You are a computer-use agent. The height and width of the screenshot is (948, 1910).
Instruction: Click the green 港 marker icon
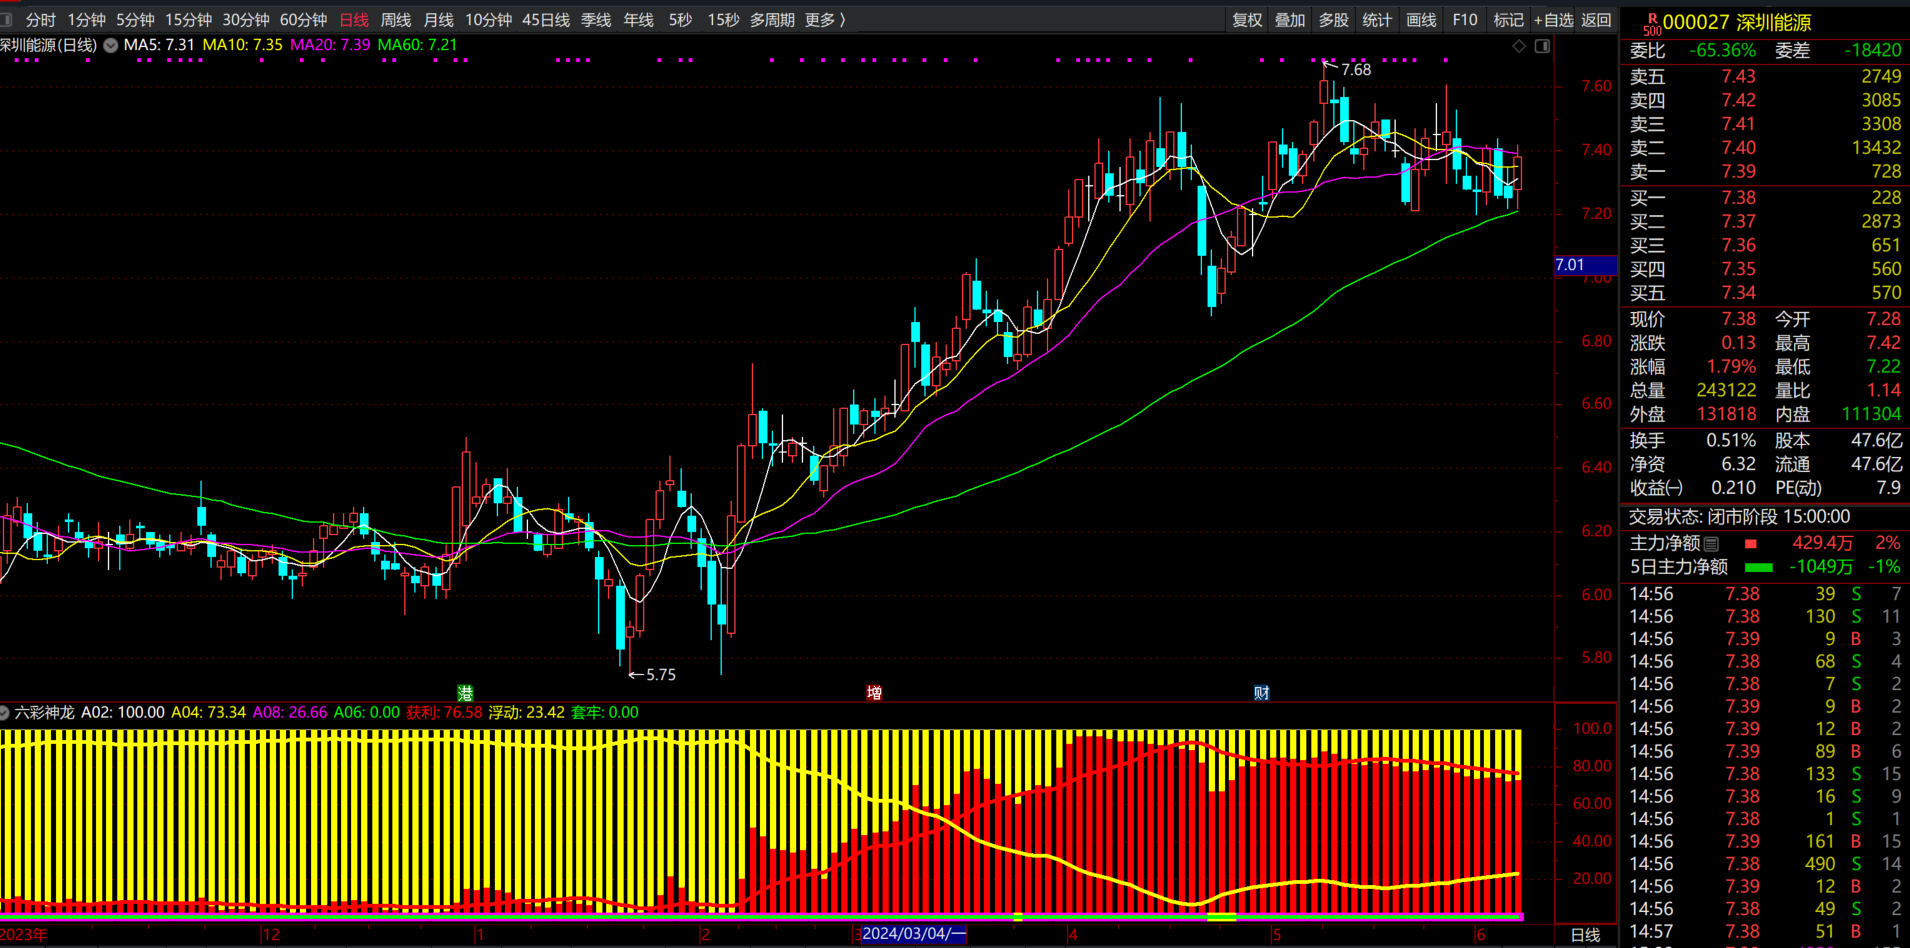pos(465,693)
